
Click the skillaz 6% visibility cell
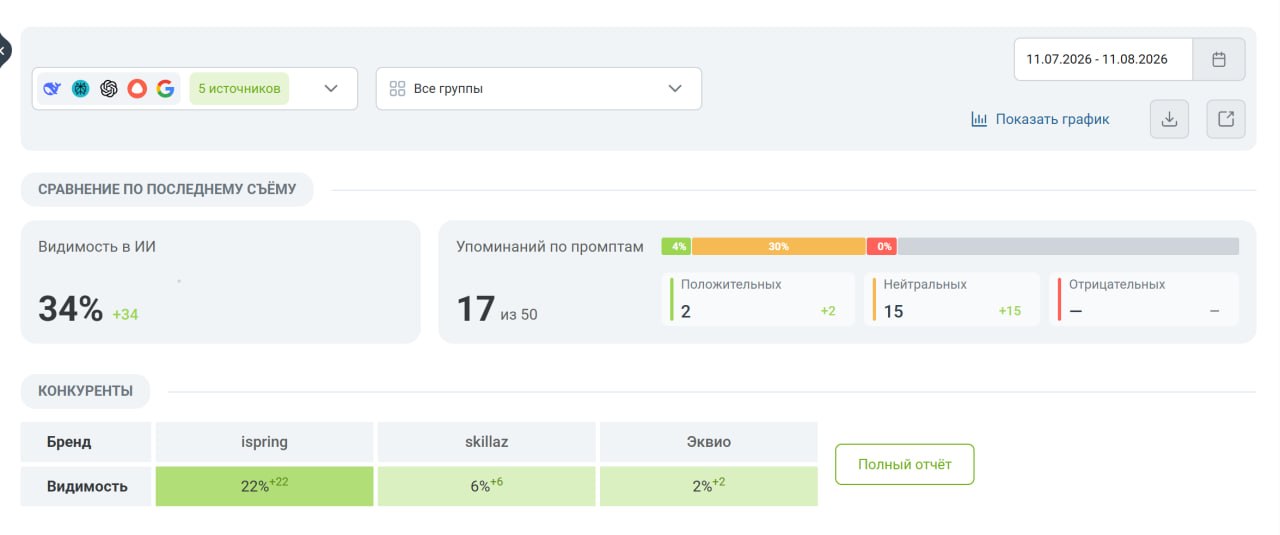(x=486, y=486)
